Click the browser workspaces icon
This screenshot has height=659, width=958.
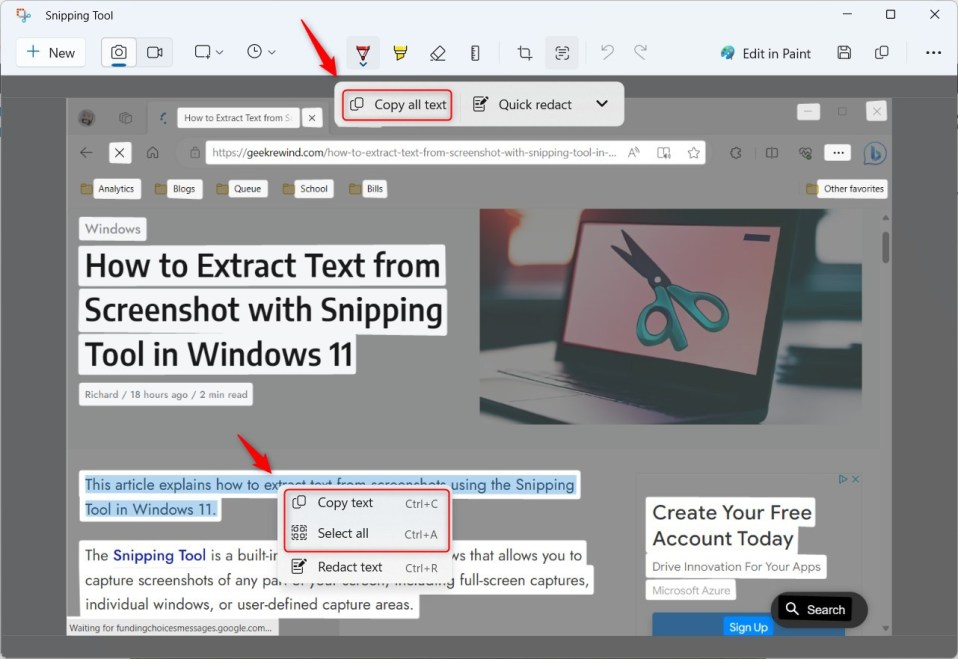click(125, 117)
